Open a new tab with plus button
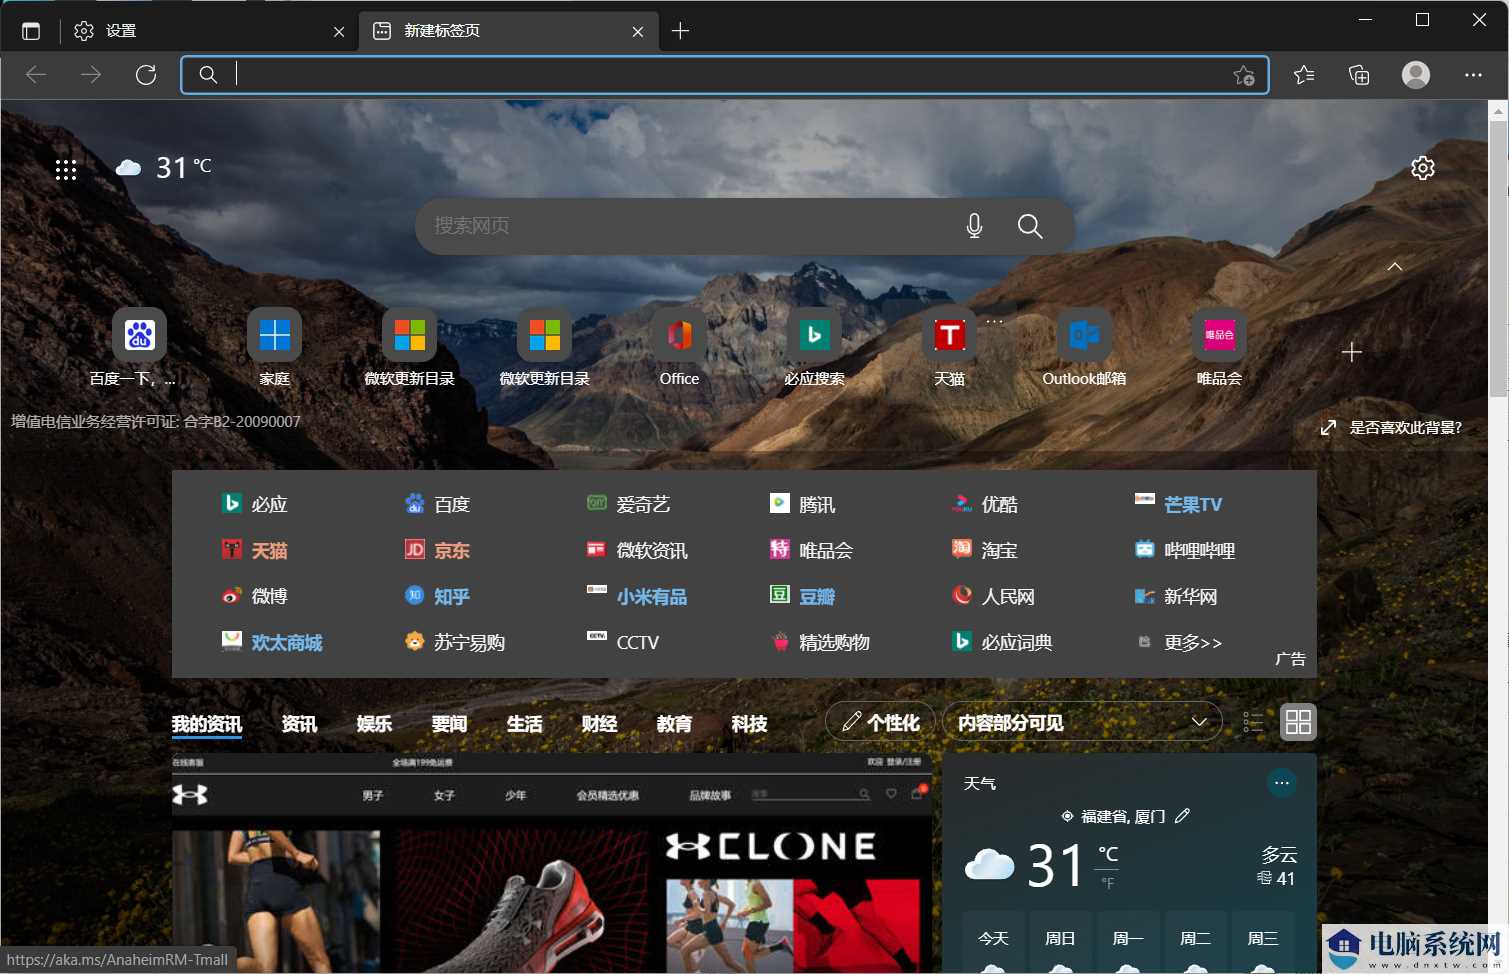Viewport: 1509px width, 974px height. (x=680, y=31)
